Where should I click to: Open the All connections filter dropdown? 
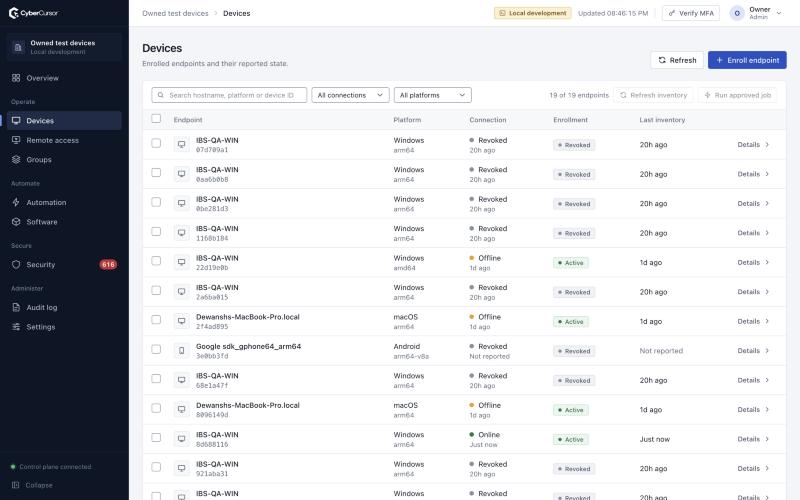point(350,95)
